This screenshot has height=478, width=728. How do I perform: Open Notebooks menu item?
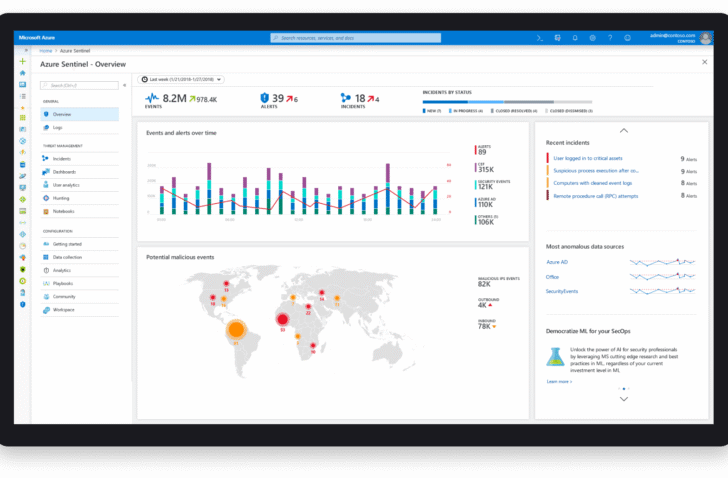pos(79,212)
